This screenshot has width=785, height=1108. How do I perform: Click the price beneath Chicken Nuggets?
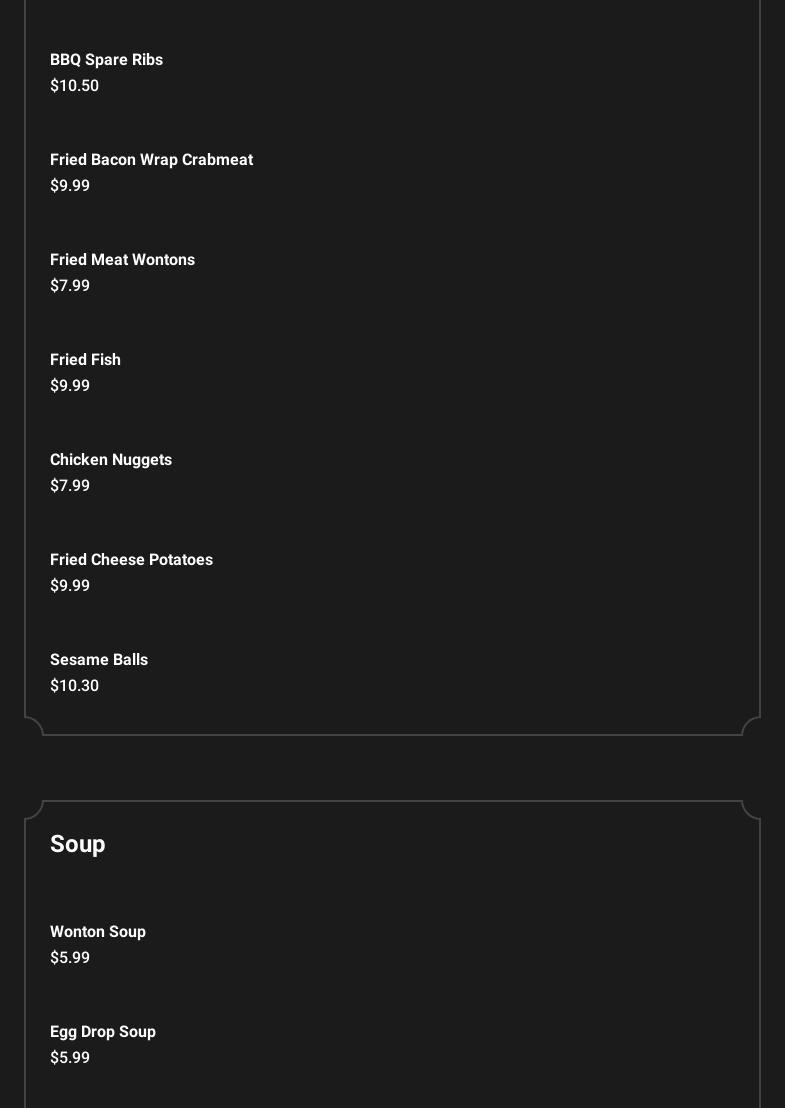(70, 486)
